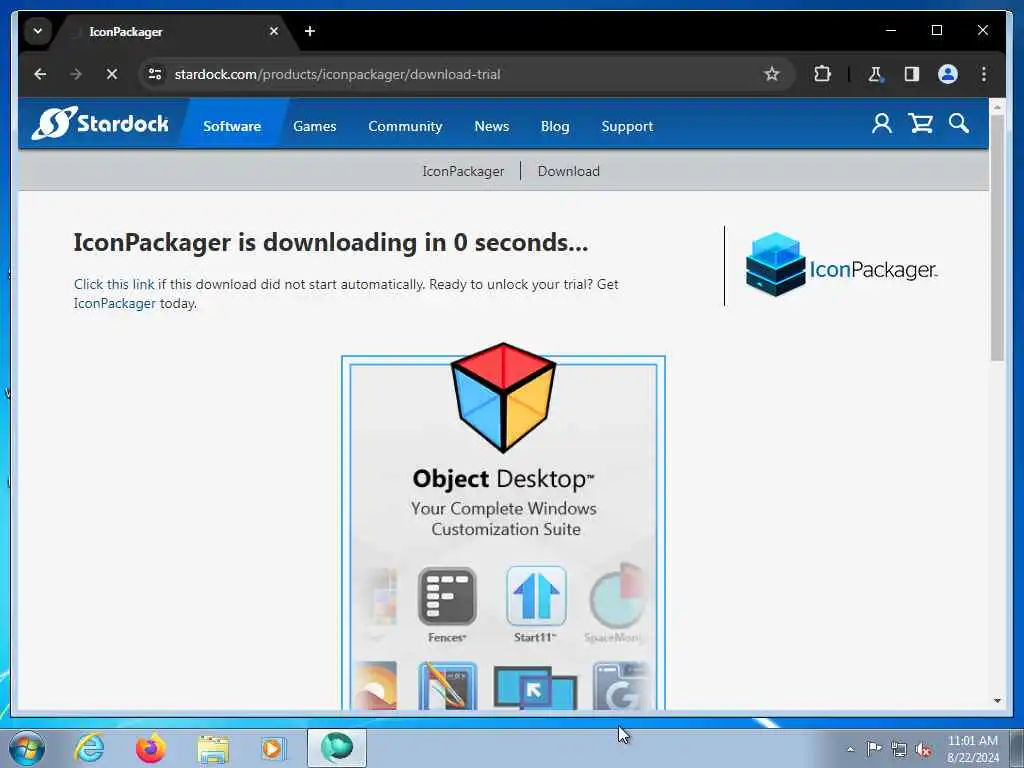The width and height of the screenshot is (1024, 768).
Task: Show hidden tray icons arrow
Action: pyautogui.click(x=850, y=749)
